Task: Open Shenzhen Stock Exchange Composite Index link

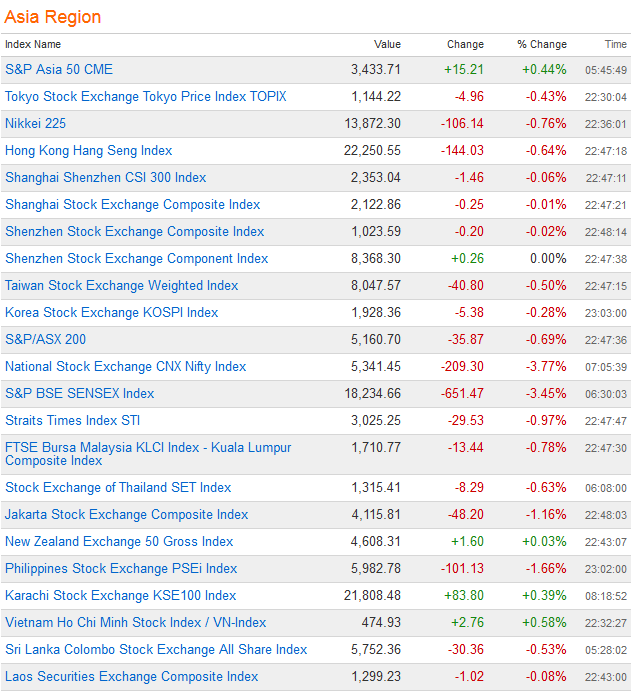Action: coord(135,231)
